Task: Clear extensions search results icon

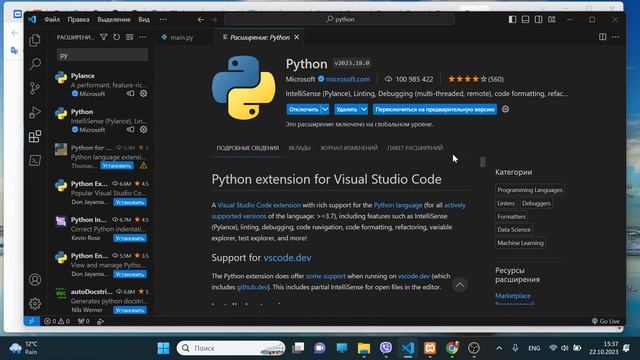Action: 129,37
